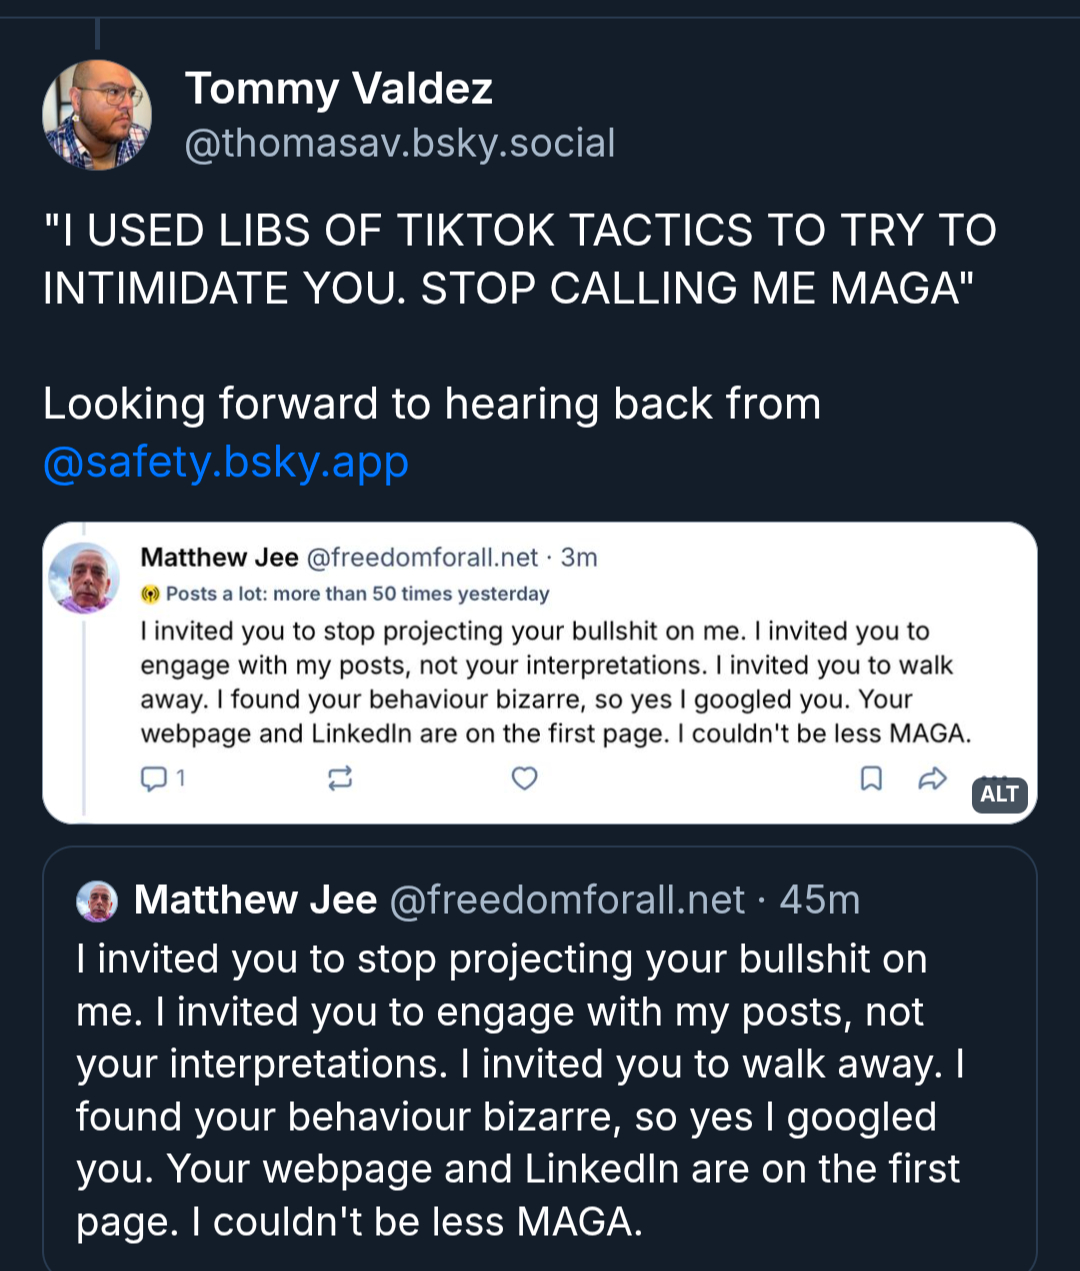This screenshot has height=1271, width=1080.
Task: Follow the @safety.bsky.app mention link
Action: tap(226, 462)
